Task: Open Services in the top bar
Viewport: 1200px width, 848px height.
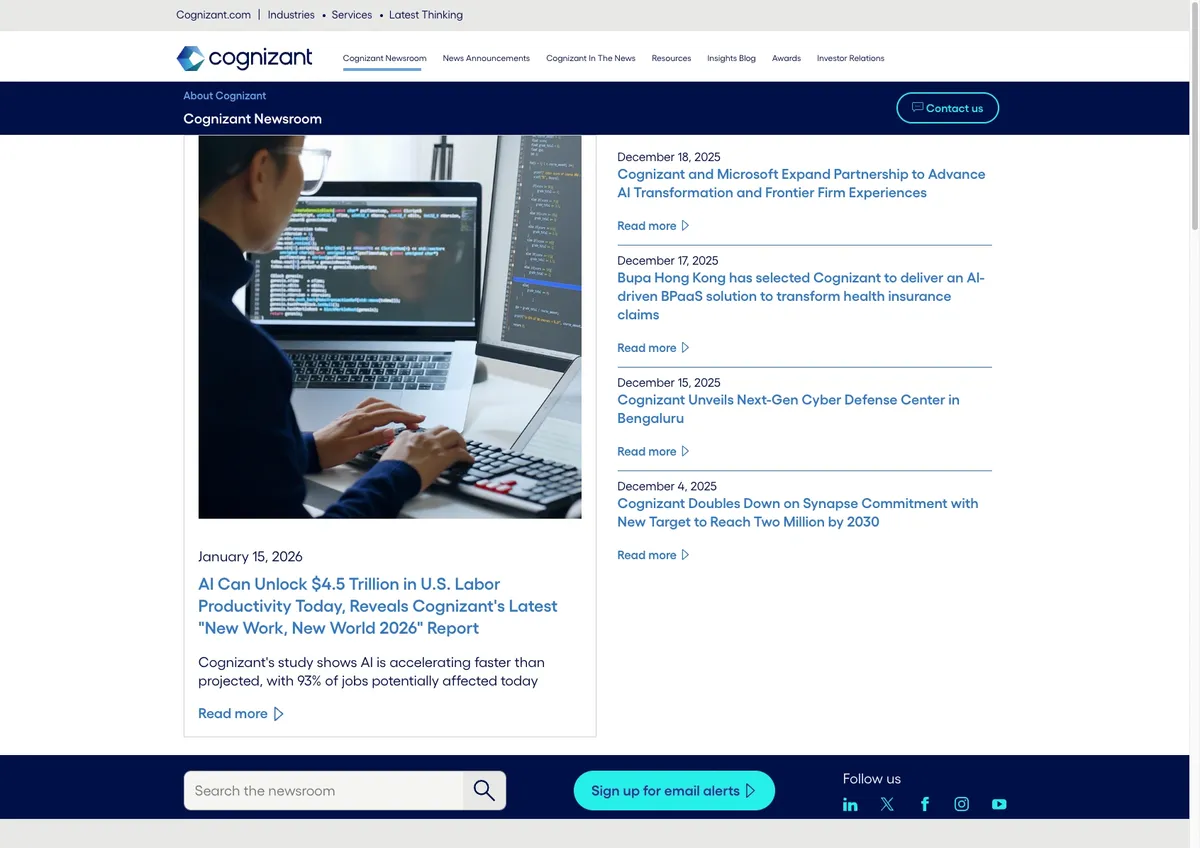Action: pyautogui.click(x=351, y=15)
